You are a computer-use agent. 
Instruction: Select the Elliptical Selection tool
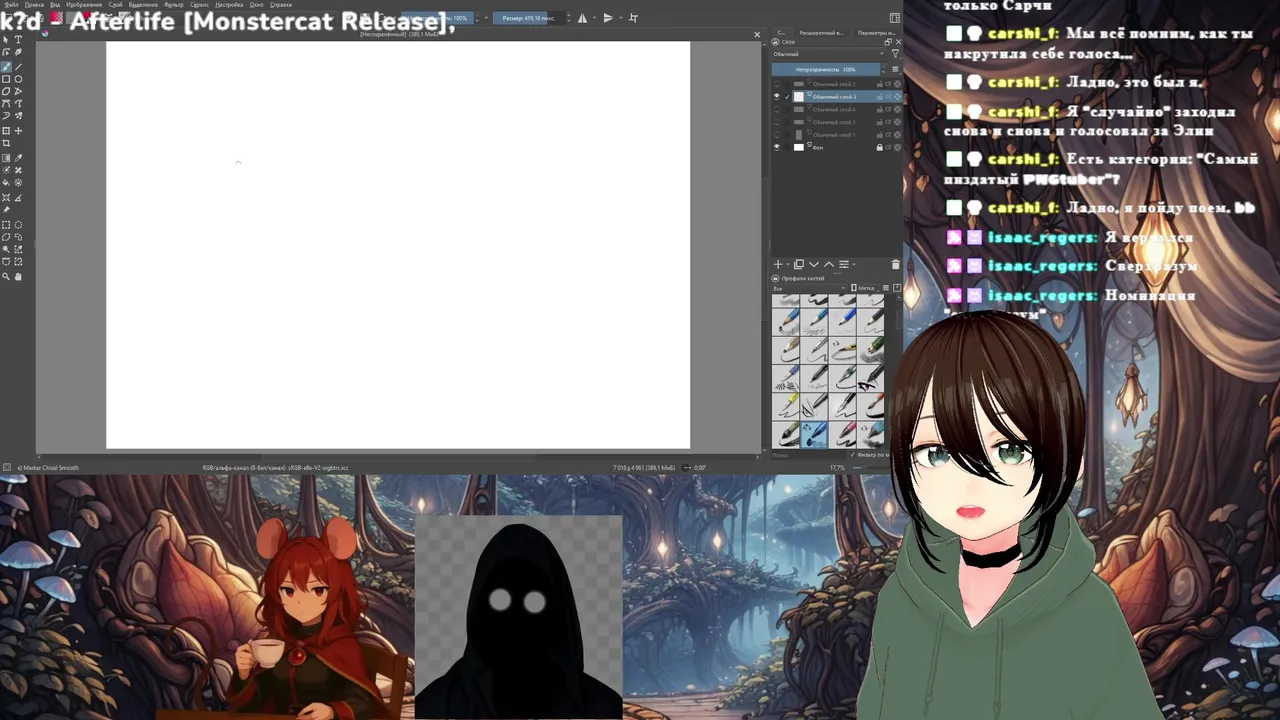point(18,225)
